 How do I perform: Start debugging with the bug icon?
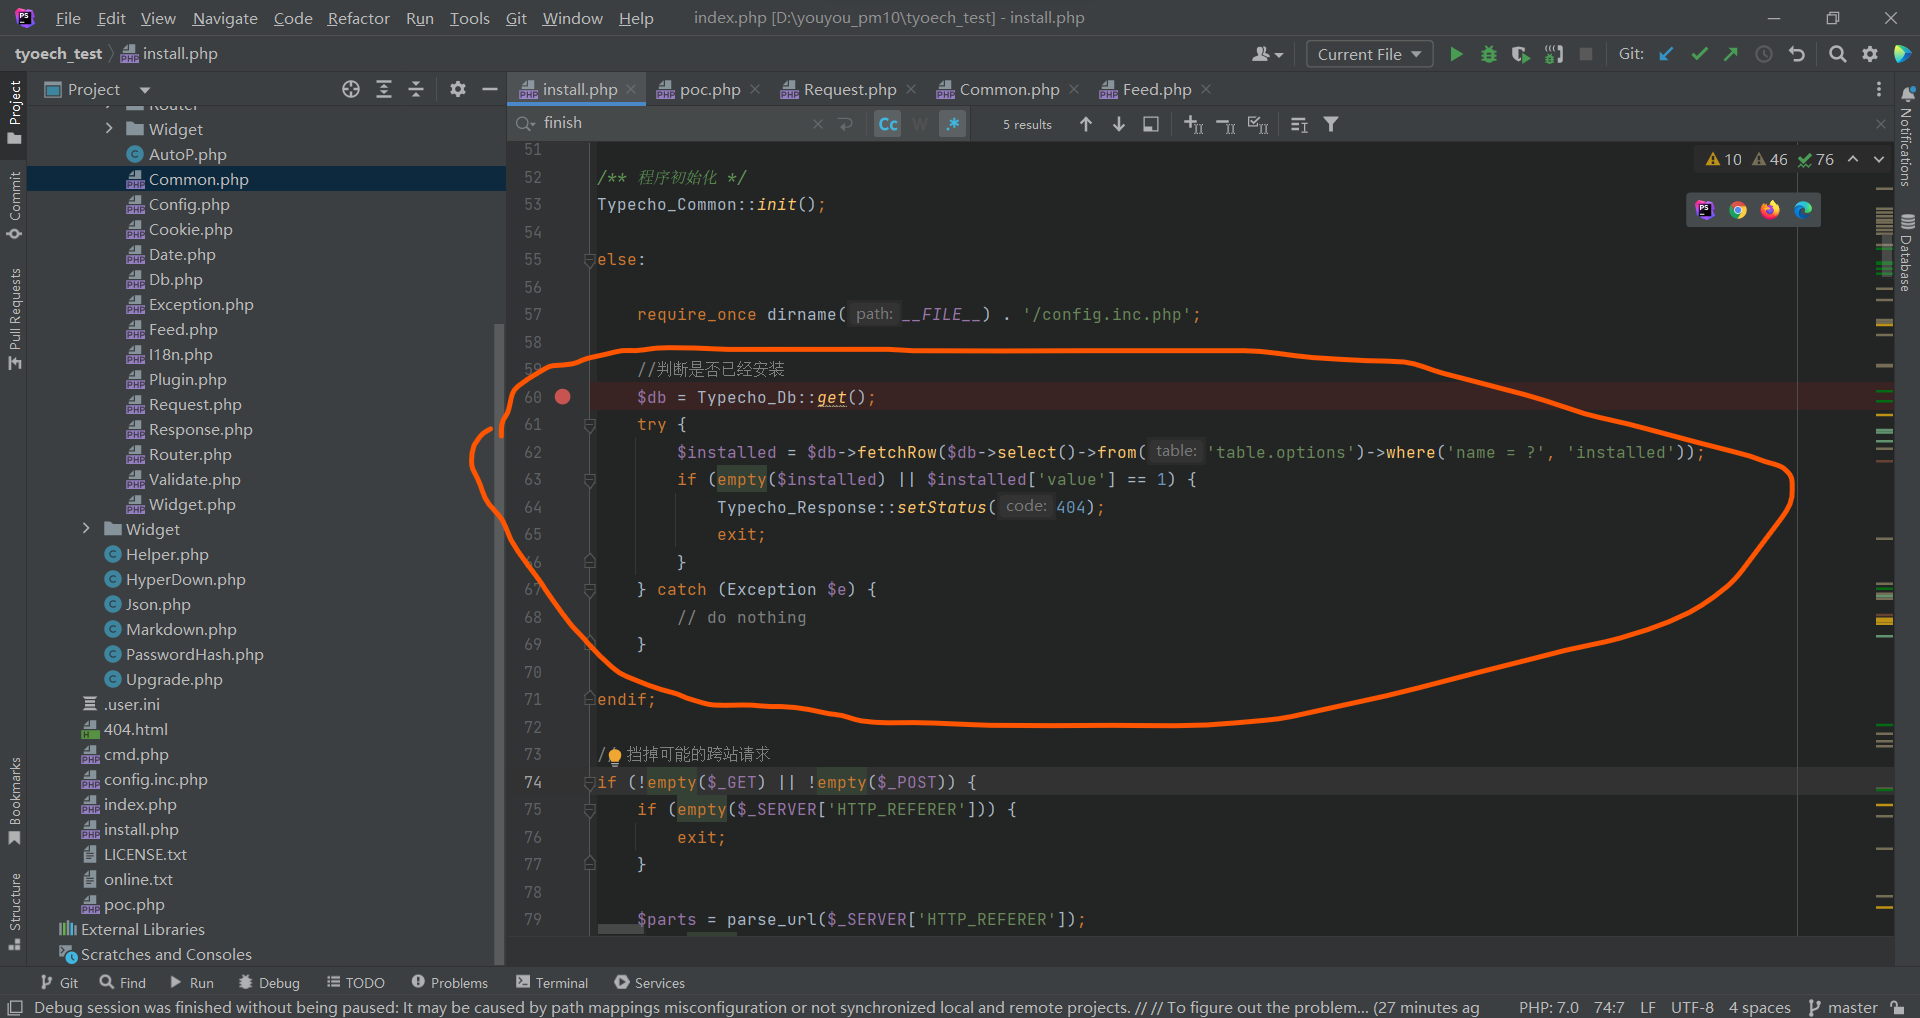pos(1489,54)
